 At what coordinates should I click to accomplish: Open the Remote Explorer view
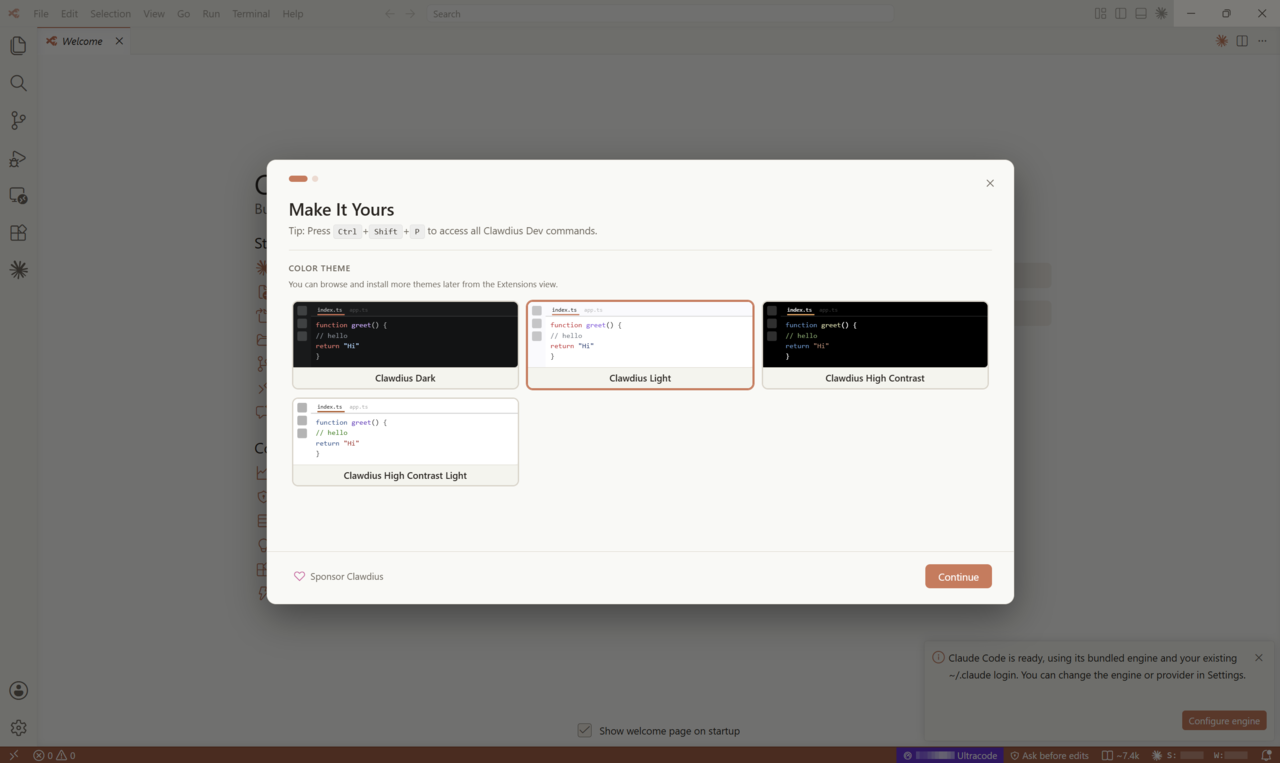18,195
